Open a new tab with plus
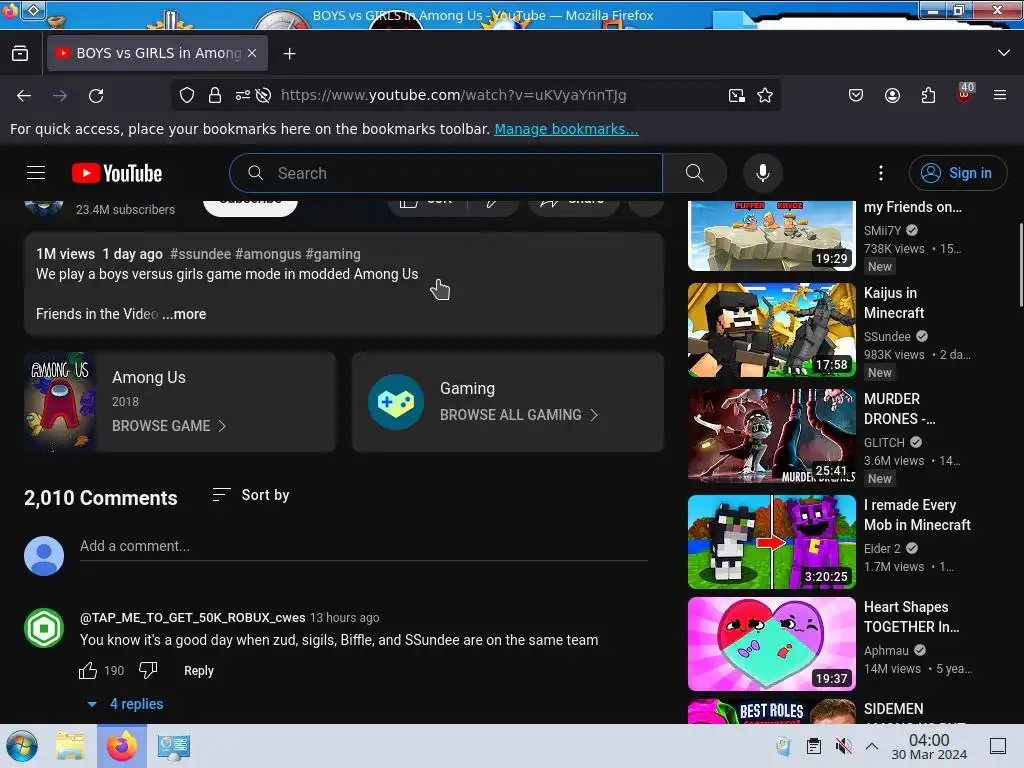The height and width of the screenshot is (768, 1024). (x=289, y=54)
